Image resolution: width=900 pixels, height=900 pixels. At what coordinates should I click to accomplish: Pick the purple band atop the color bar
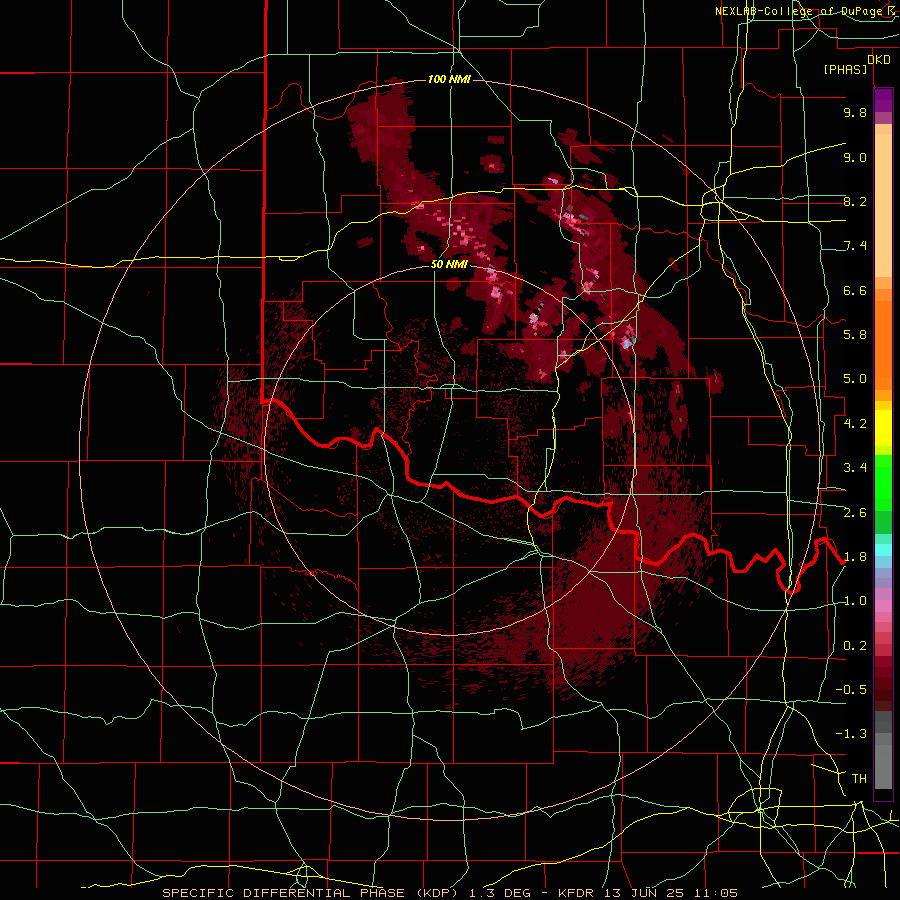[883, 100]
